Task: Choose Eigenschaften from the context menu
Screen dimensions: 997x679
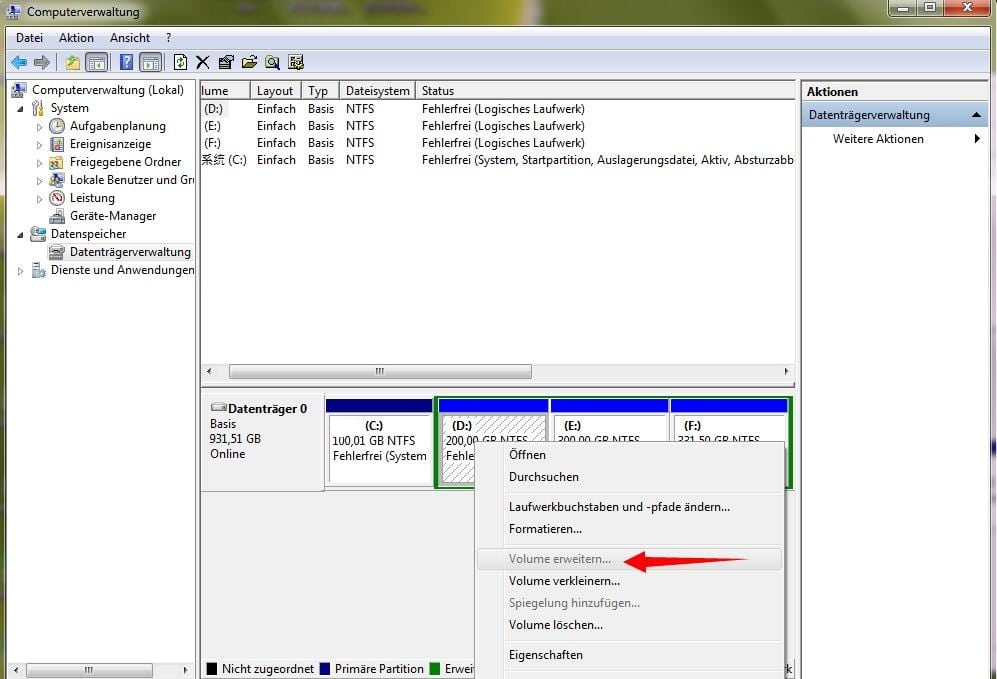Action: [x=629, y=655]
